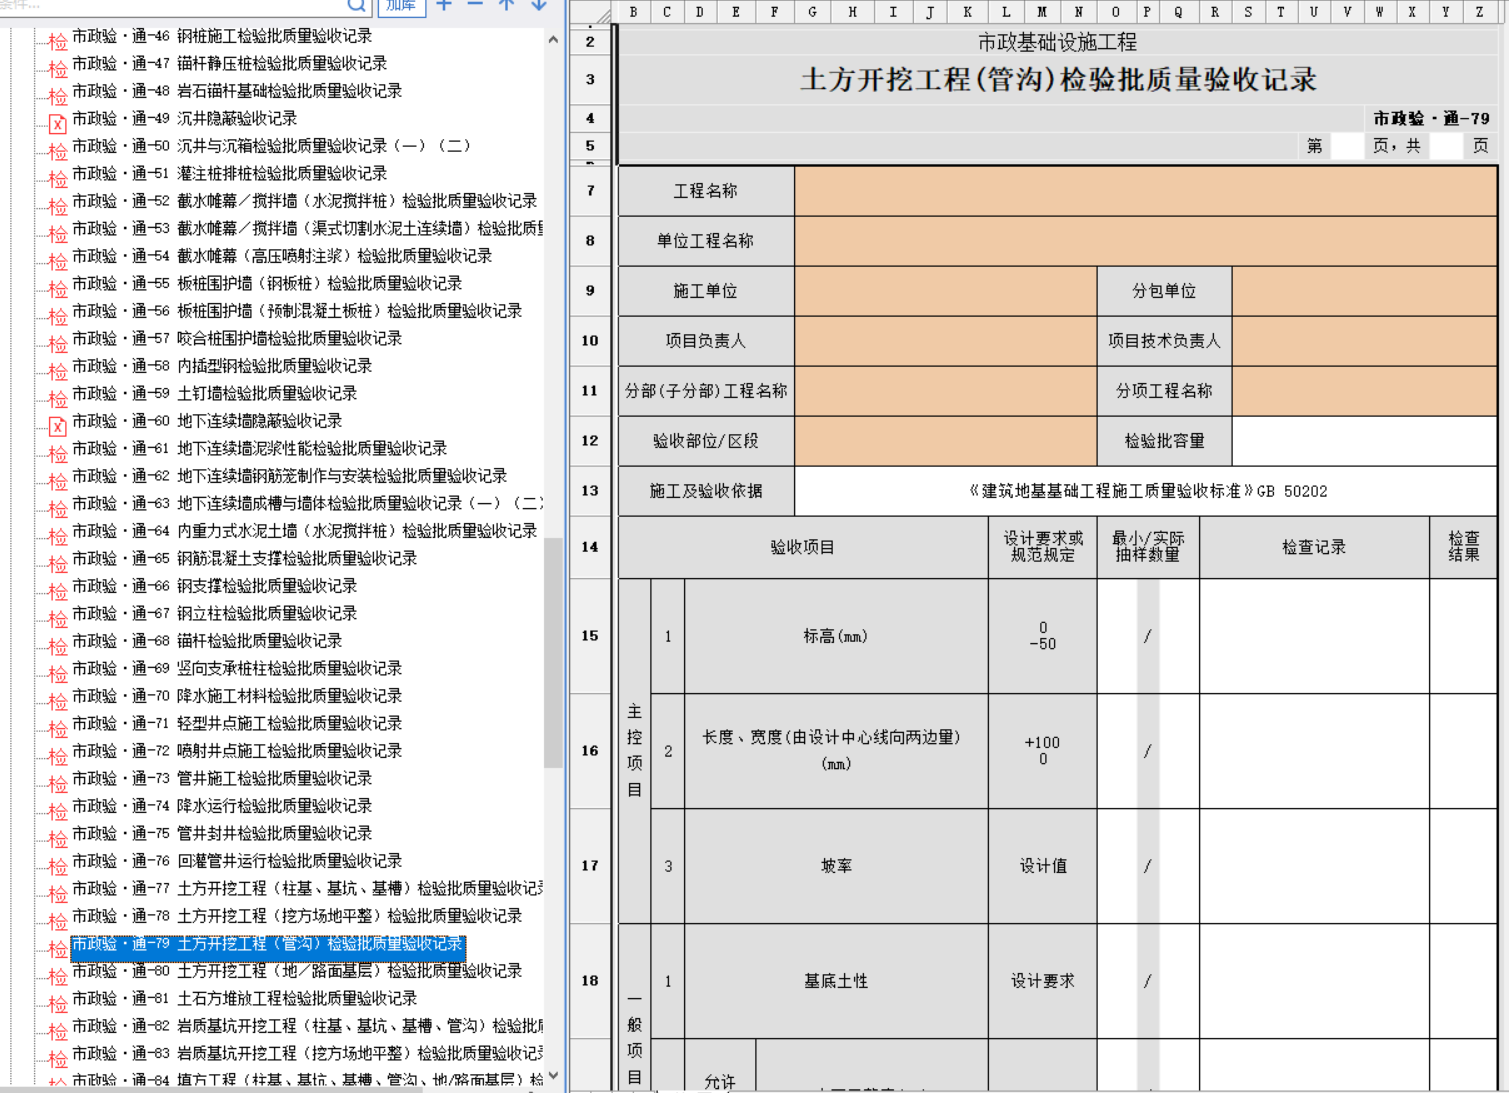Click the minus remove icon

(x=475, y=5)
